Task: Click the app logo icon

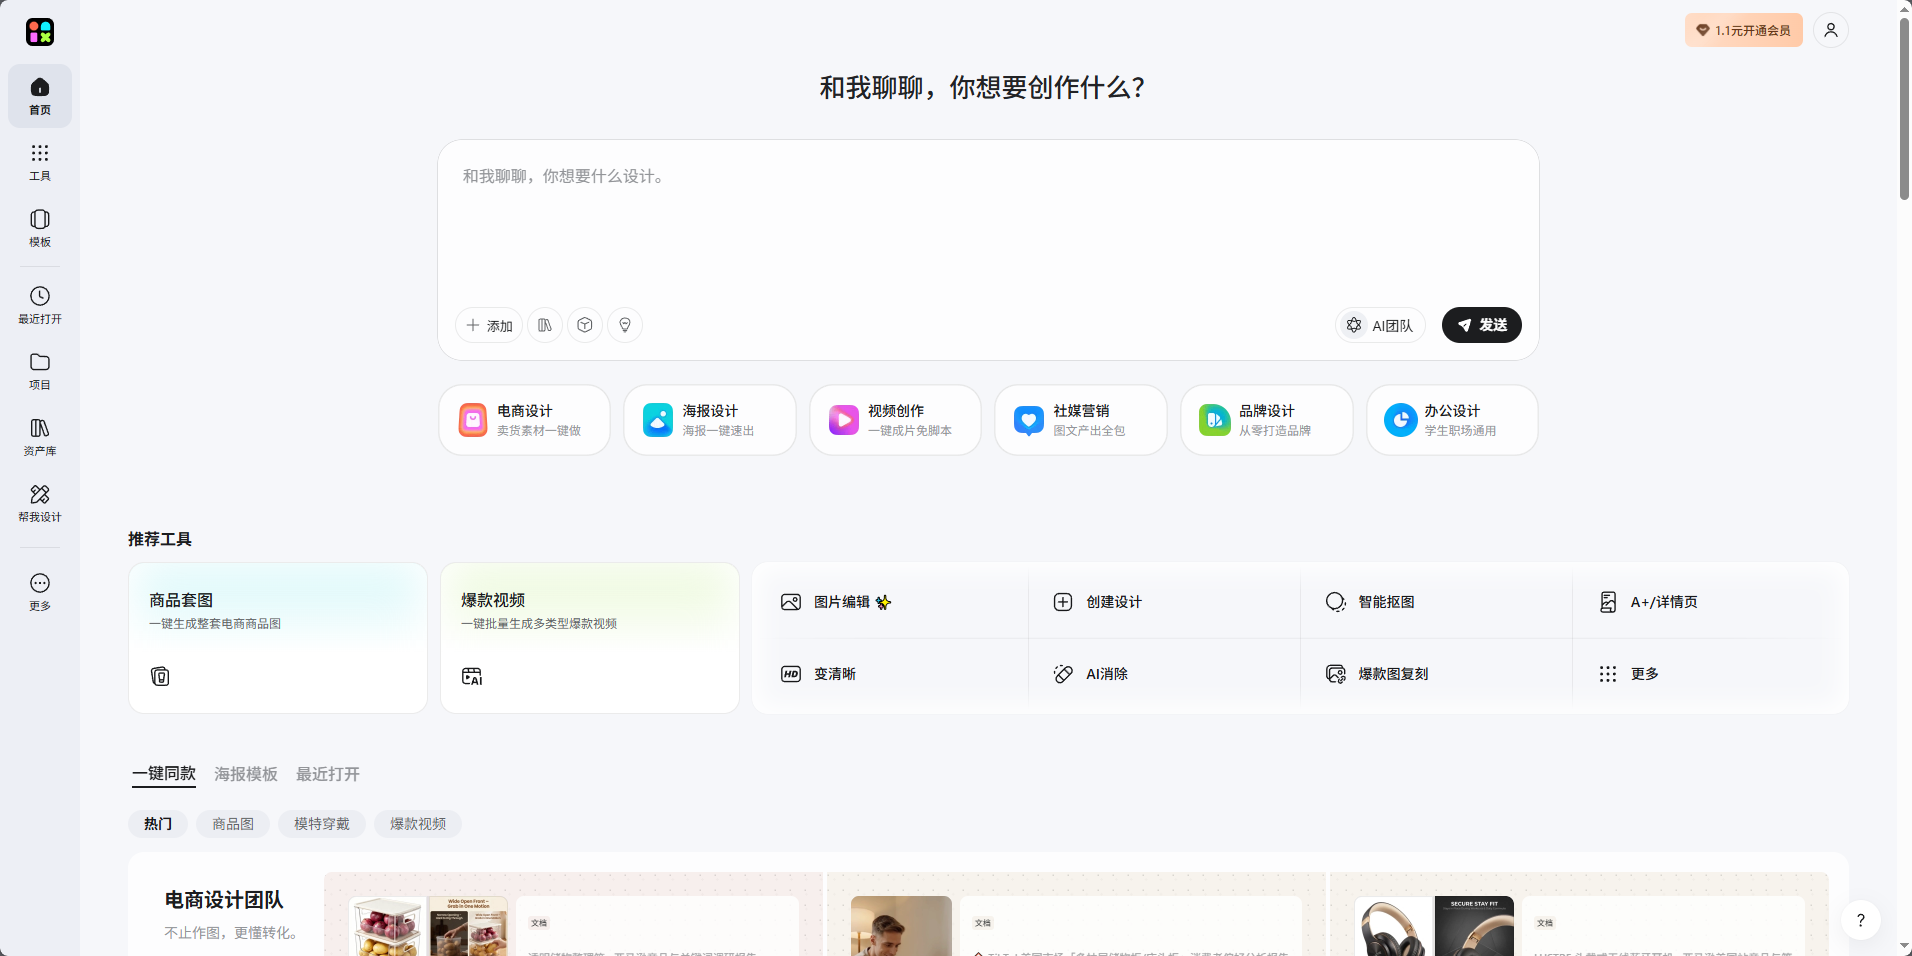Action: pos(40,32)
